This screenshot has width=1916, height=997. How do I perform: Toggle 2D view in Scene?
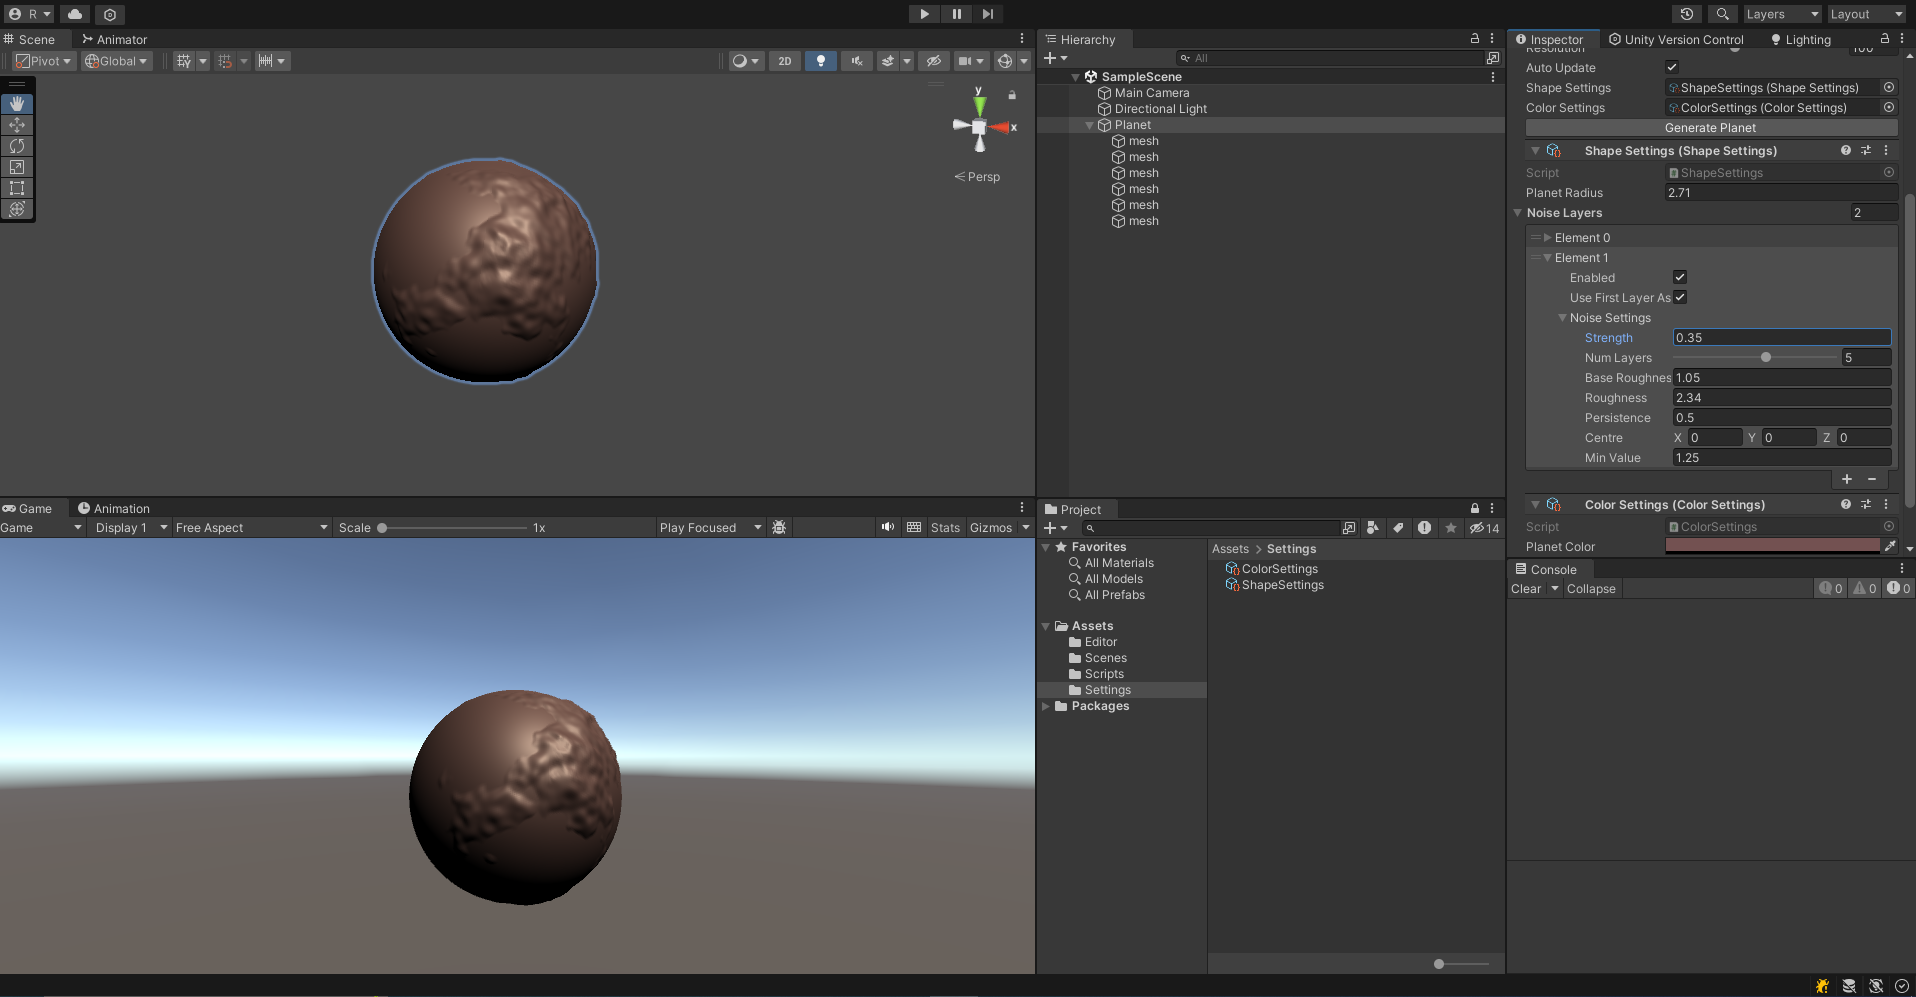[785, 61]
